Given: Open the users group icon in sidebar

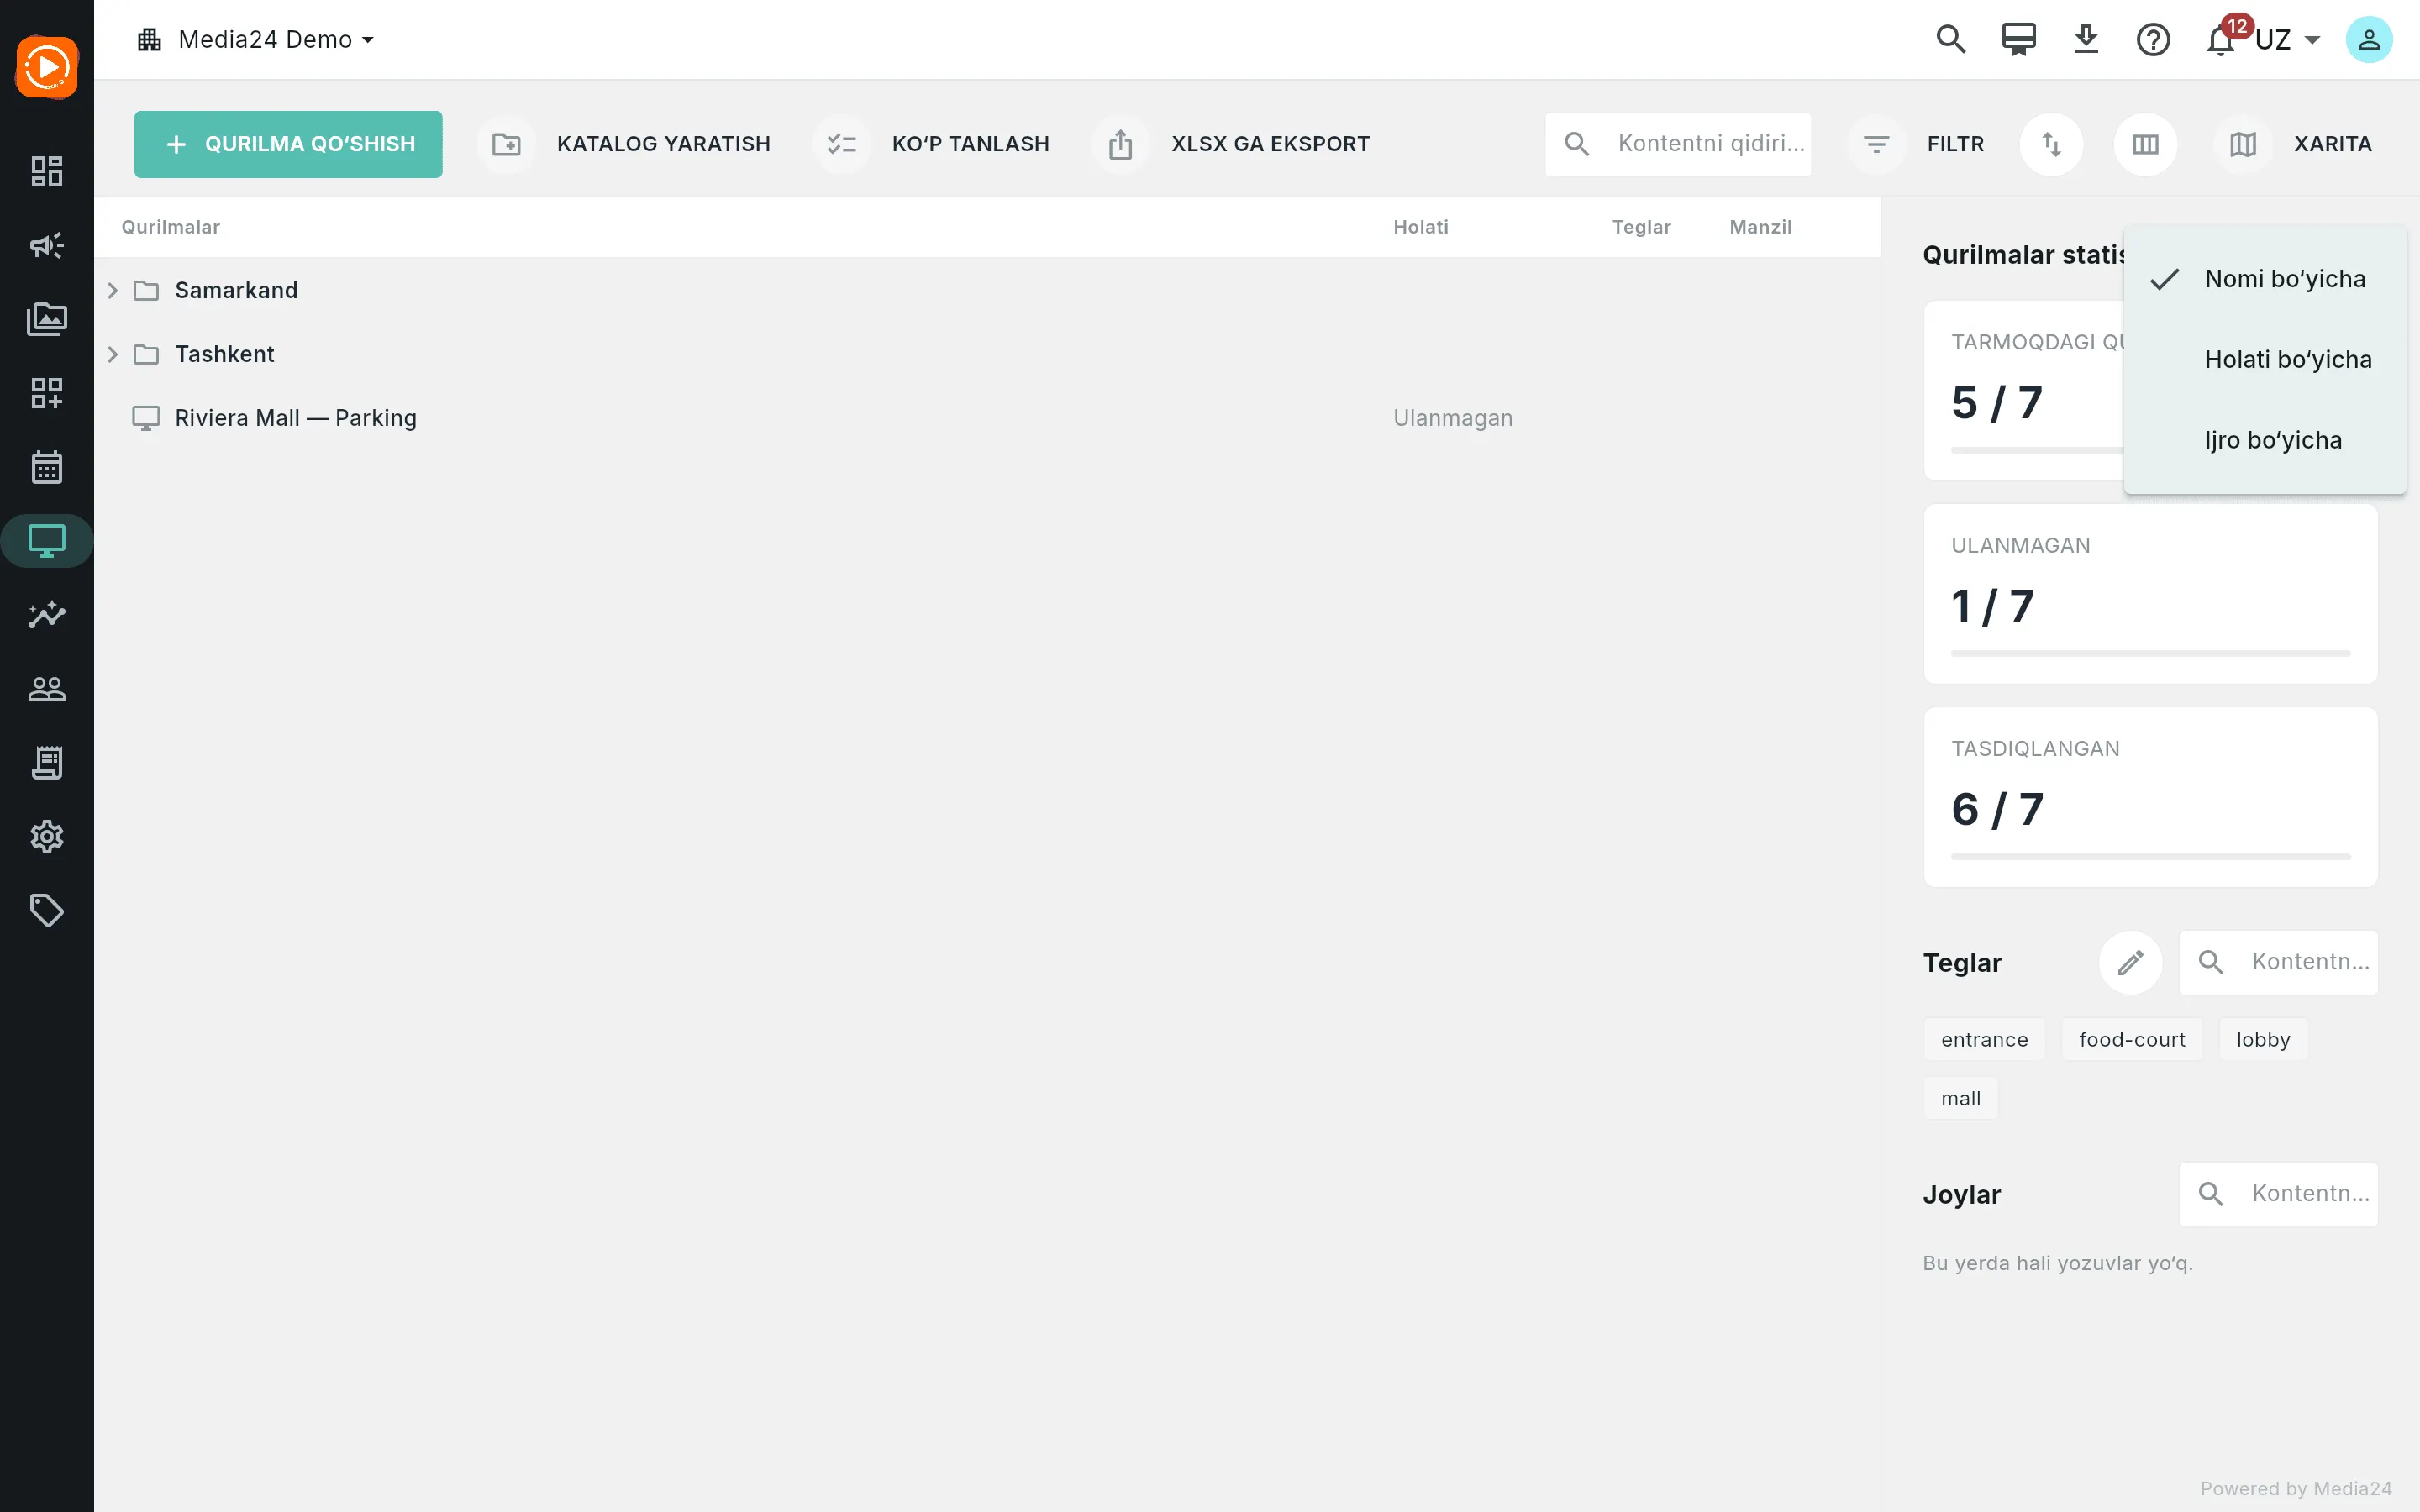Looking at the screenshot, I should tap(47, 689).
